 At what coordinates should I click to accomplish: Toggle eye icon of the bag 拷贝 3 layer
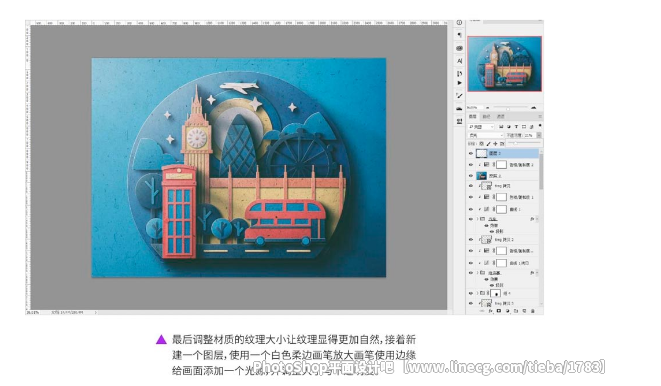point(471,303)
